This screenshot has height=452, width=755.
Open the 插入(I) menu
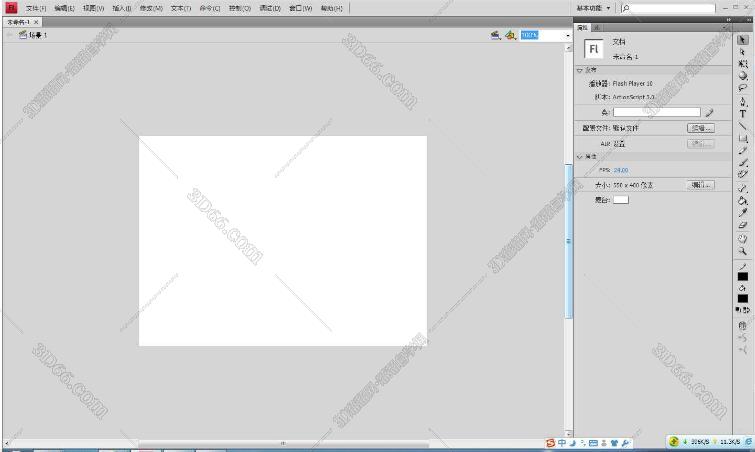(121, 8)
